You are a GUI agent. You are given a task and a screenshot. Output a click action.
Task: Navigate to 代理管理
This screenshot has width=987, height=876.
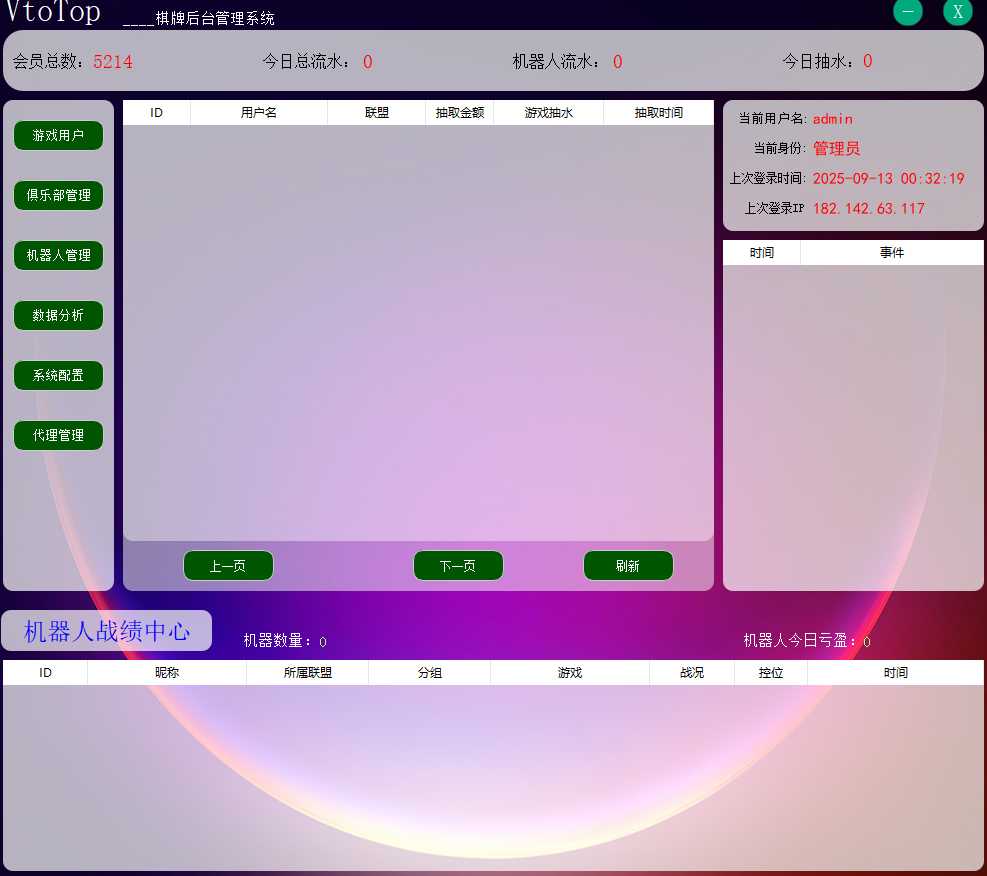pos(58,436)
